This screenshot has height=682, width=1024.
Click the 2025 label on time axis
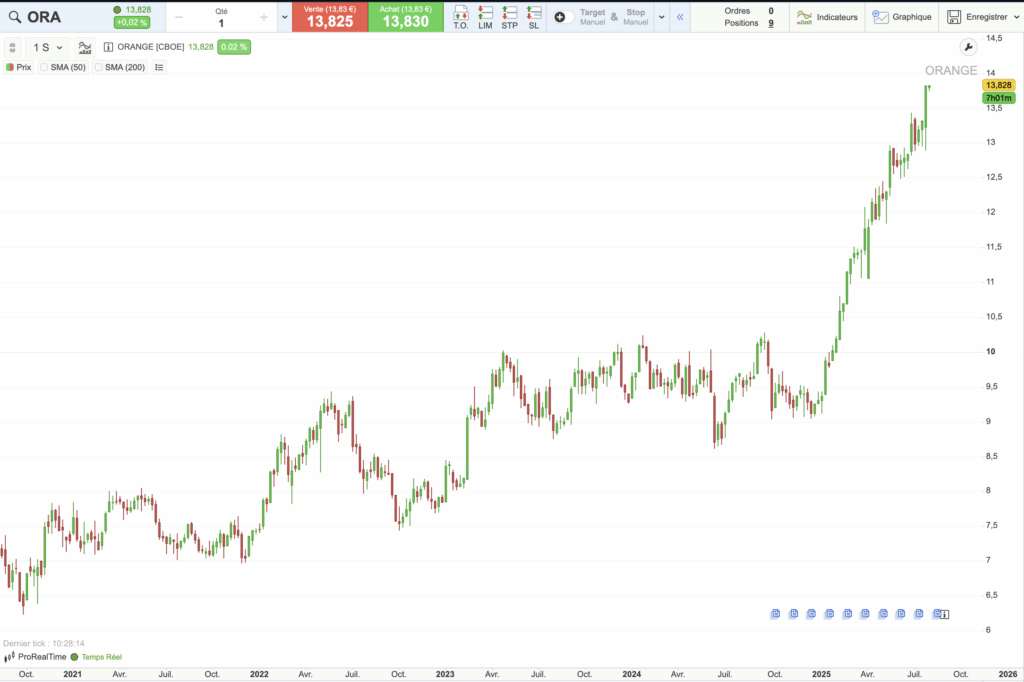(821, 674)
